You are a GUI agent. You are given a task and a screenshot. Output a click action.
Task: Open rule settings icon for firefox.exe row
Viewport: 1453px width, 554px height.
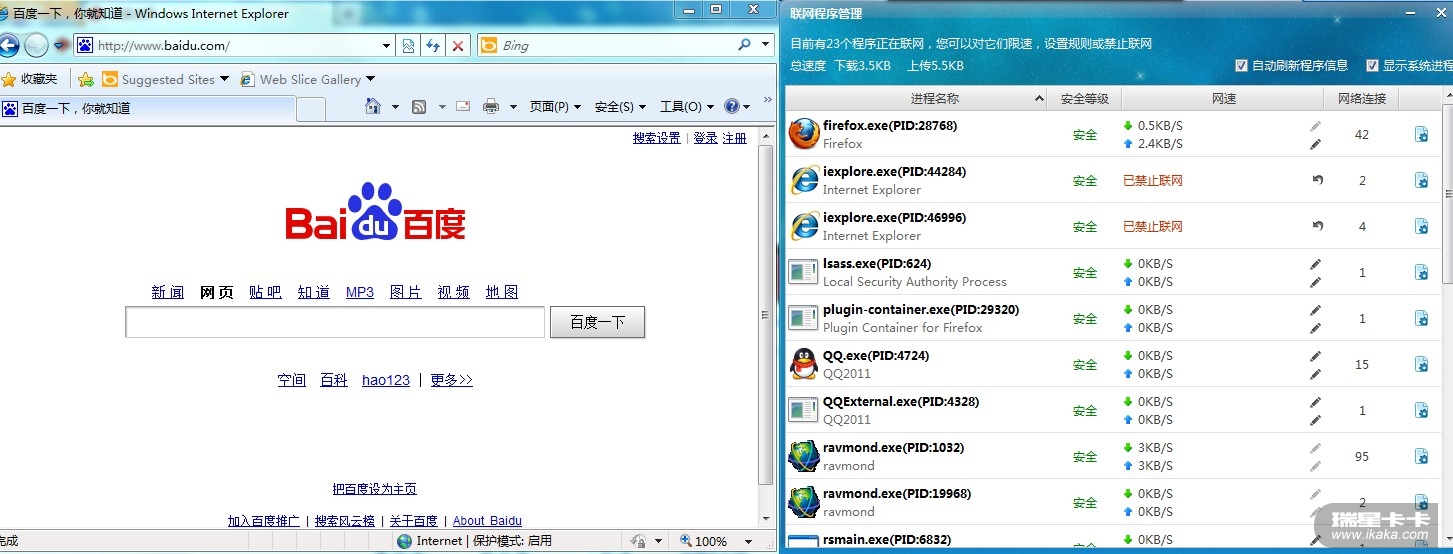1421,134
